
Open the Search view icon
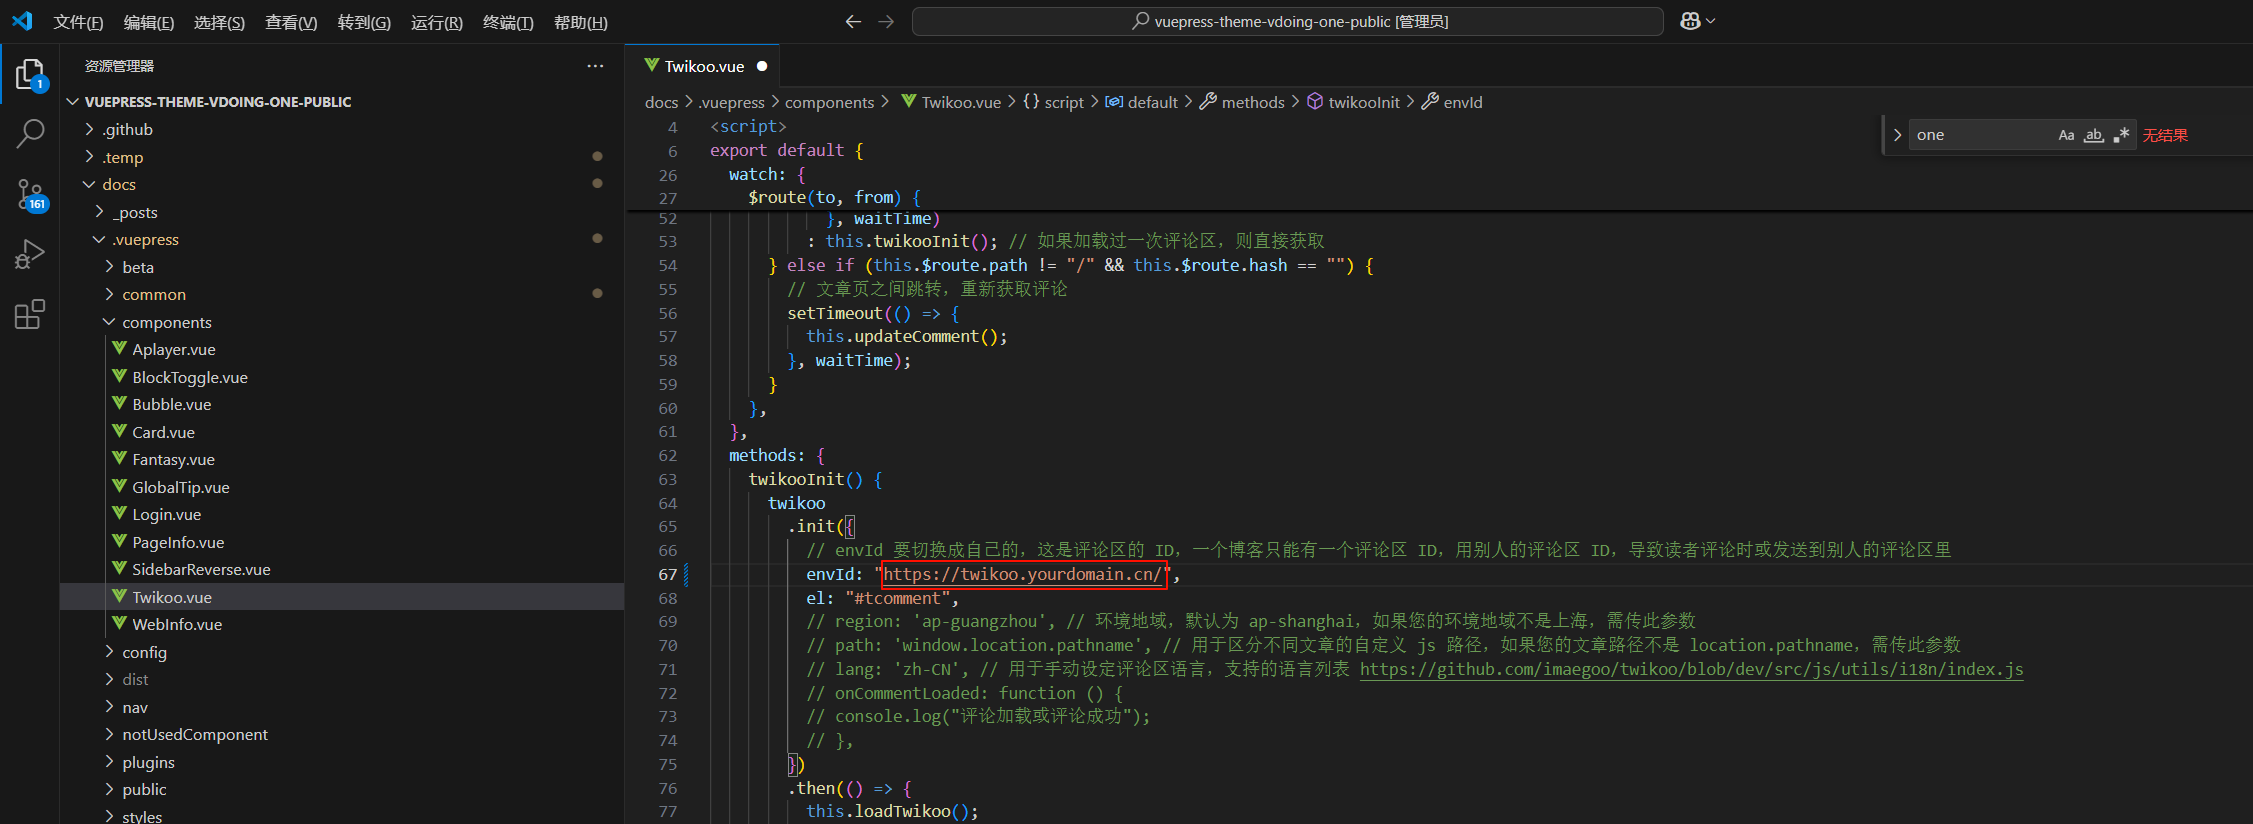(30, 133)
